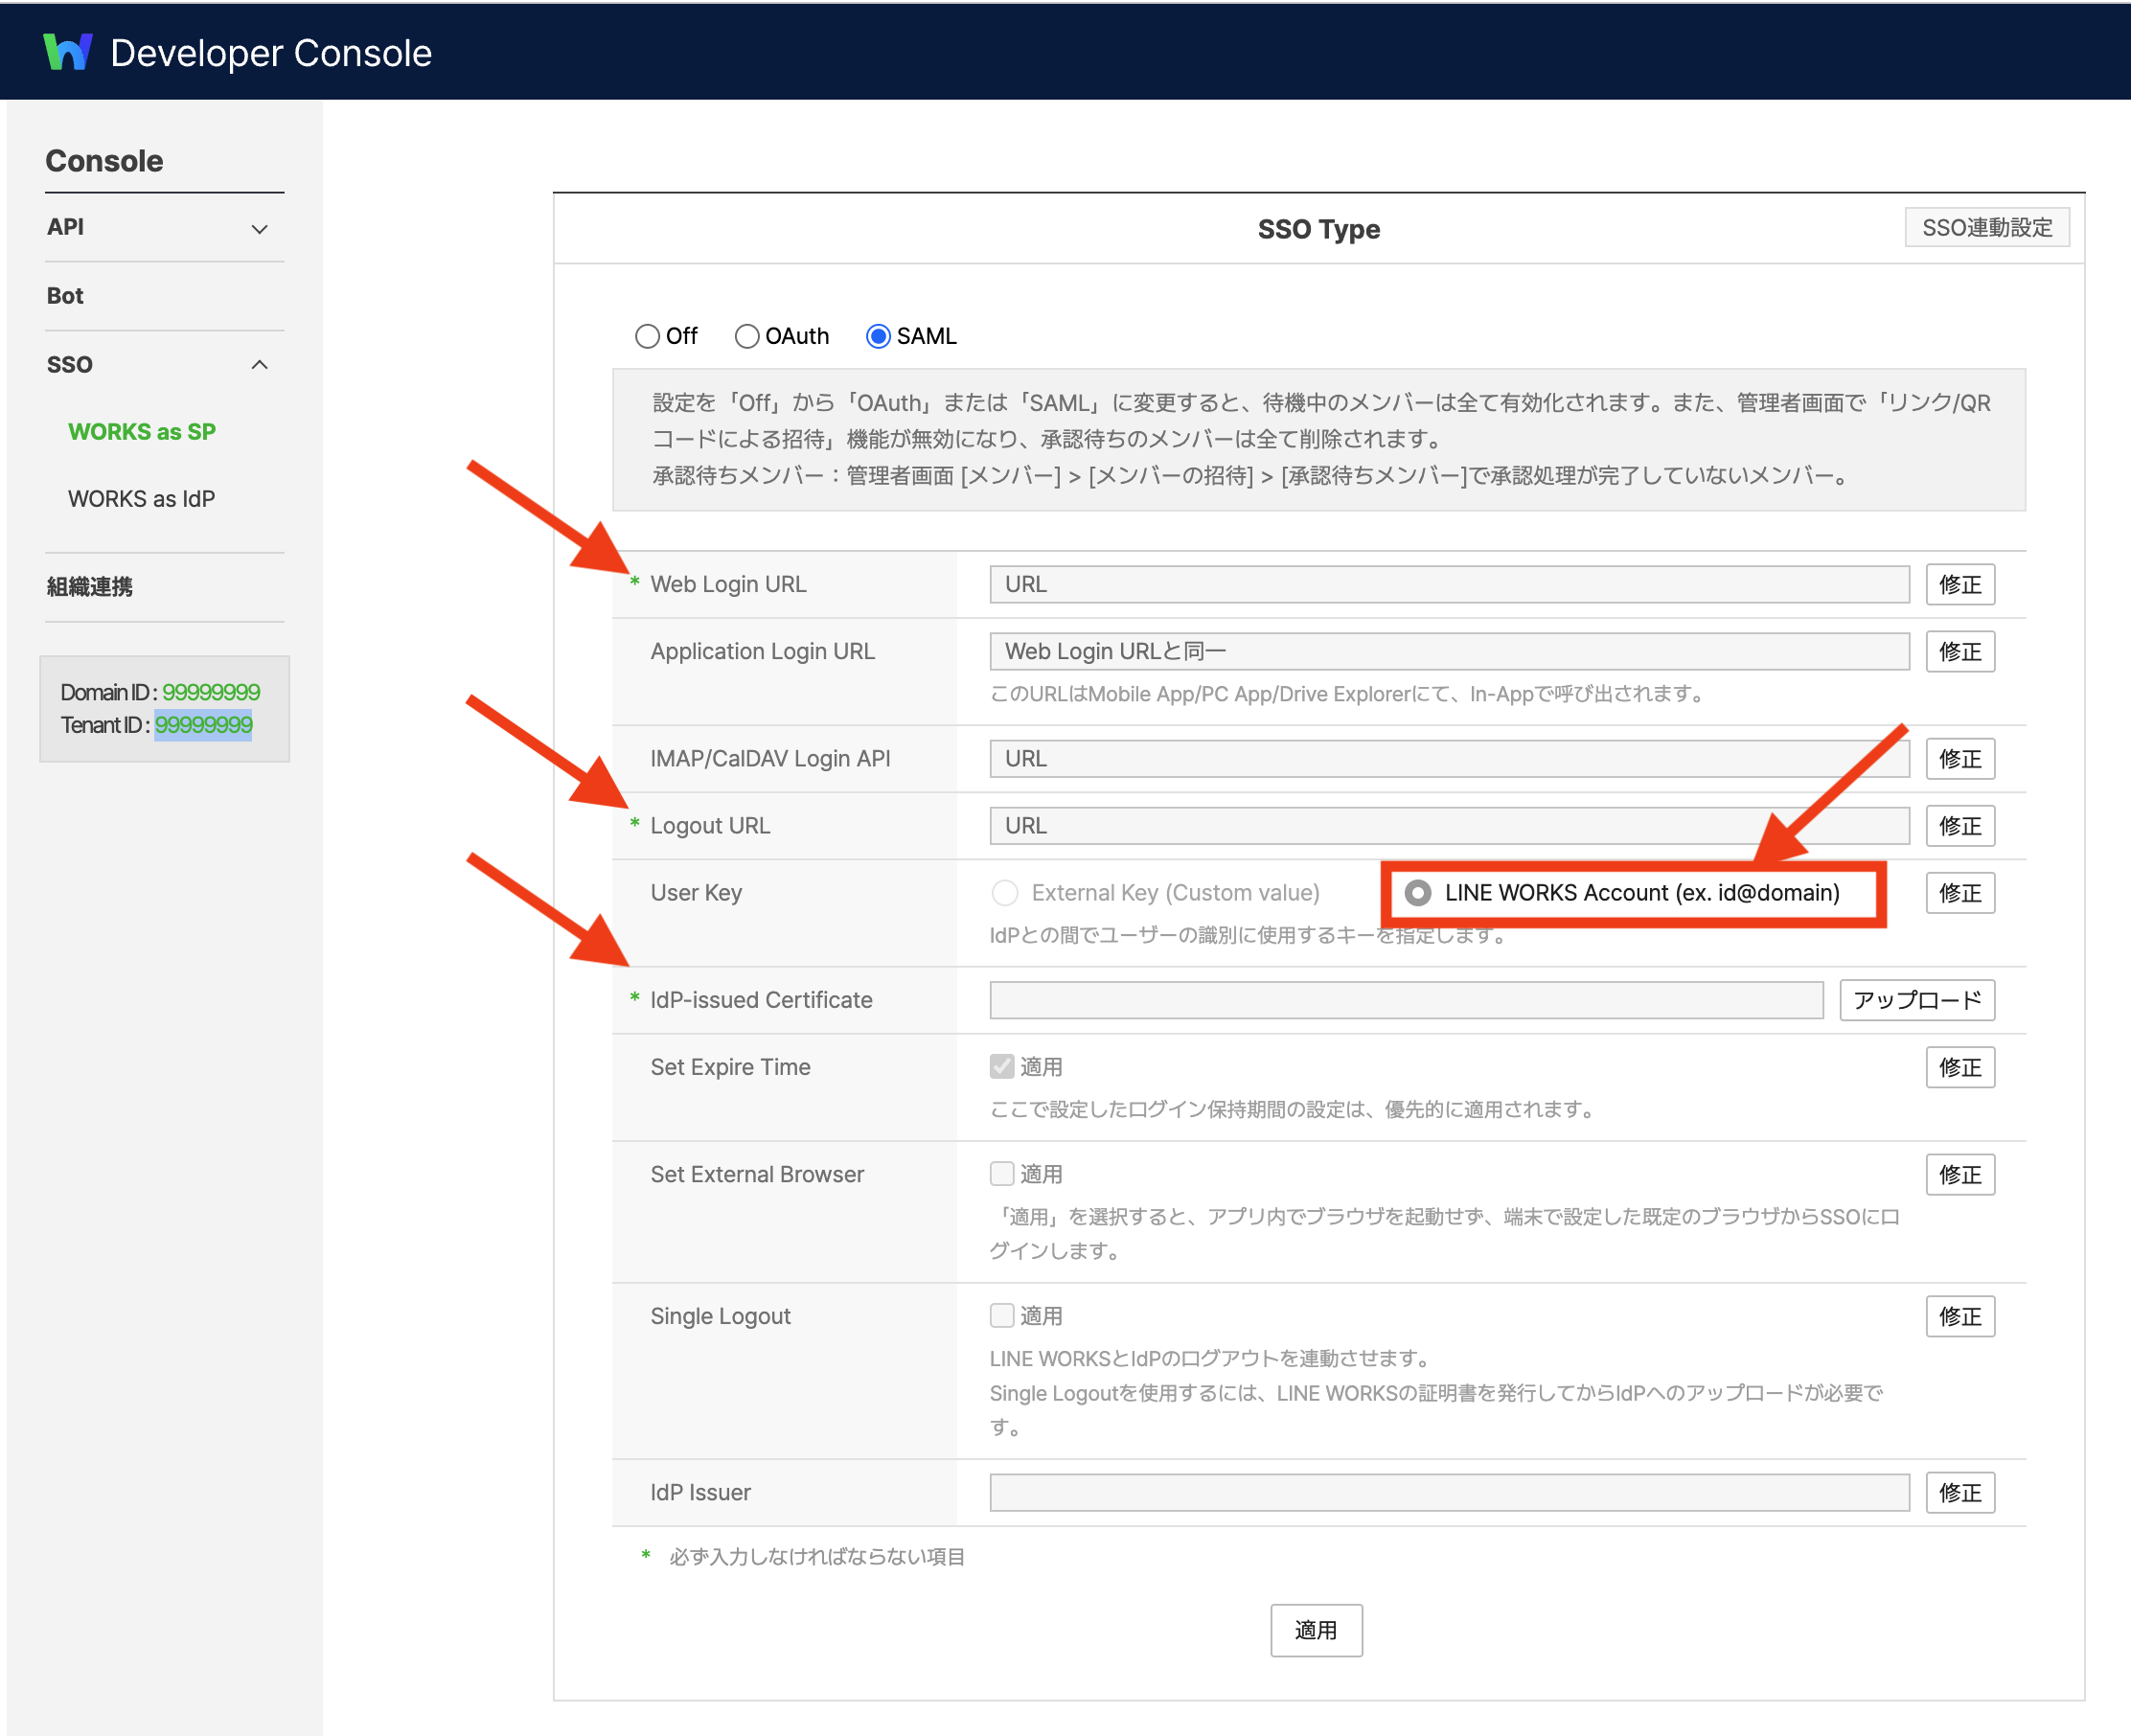Click the Tenant ID value 99999999
The height and width of the screenshot is (1736, 2131).
click(204, 725)
